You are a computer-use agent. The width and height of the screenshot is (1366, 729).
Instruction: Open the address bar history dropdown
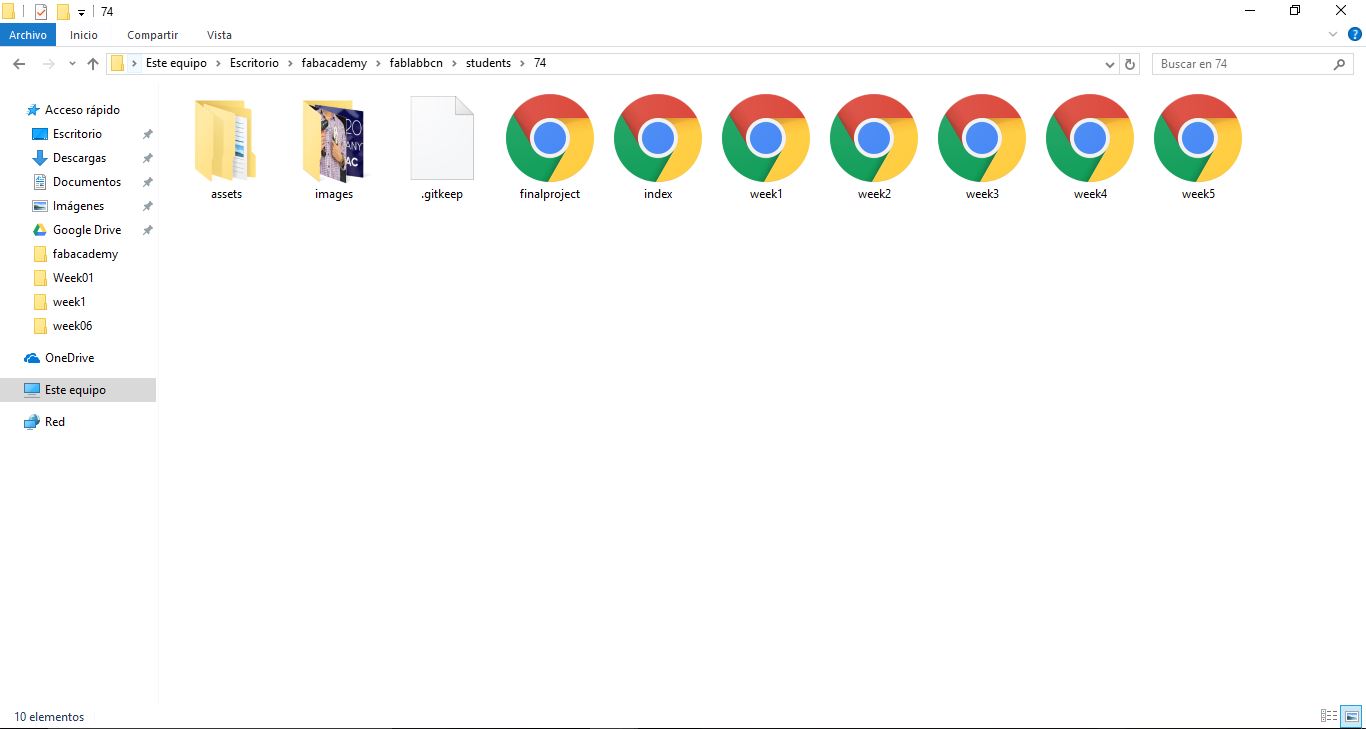(1110, 64)
